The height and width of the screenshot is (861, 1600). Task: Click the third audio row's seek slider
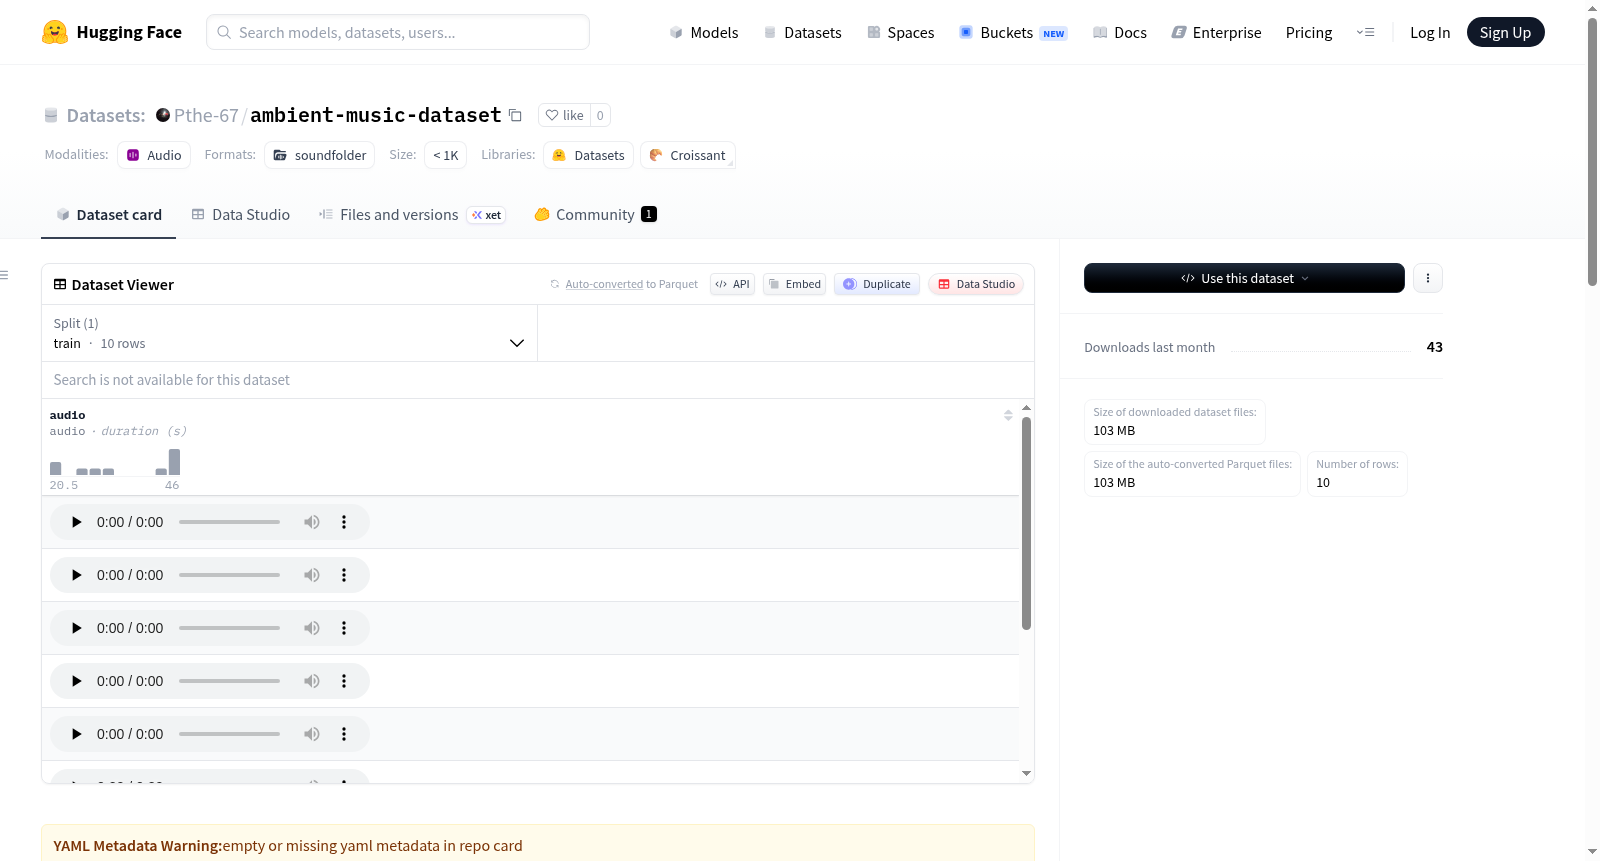point(229,628)
